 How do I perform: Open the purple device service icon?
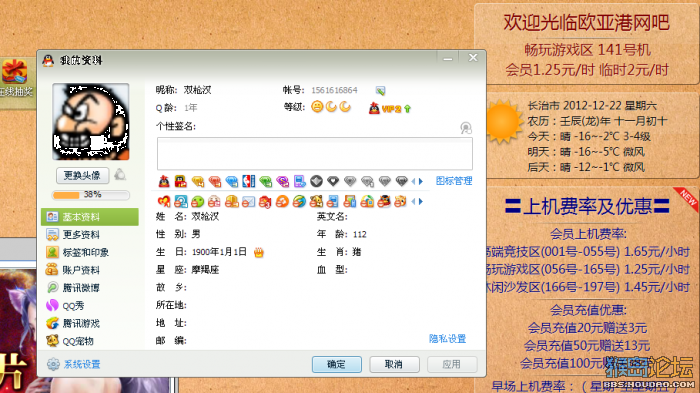point(300,181)
